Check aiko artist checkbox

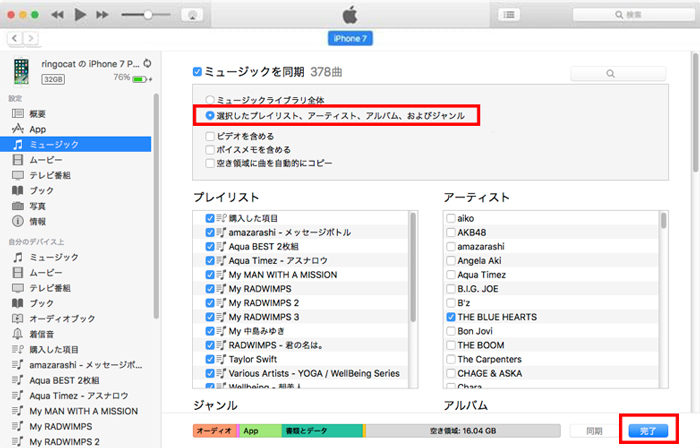(x=451, y=218)
